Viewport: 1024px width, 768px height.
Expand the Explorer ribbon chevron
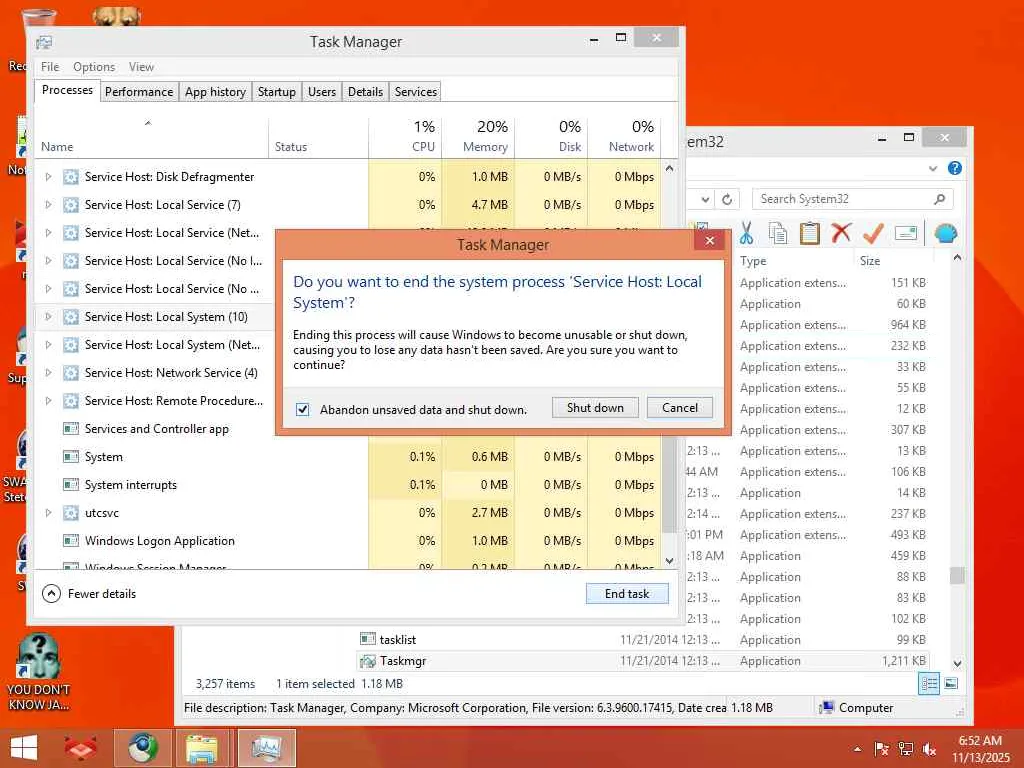(933, 168)
